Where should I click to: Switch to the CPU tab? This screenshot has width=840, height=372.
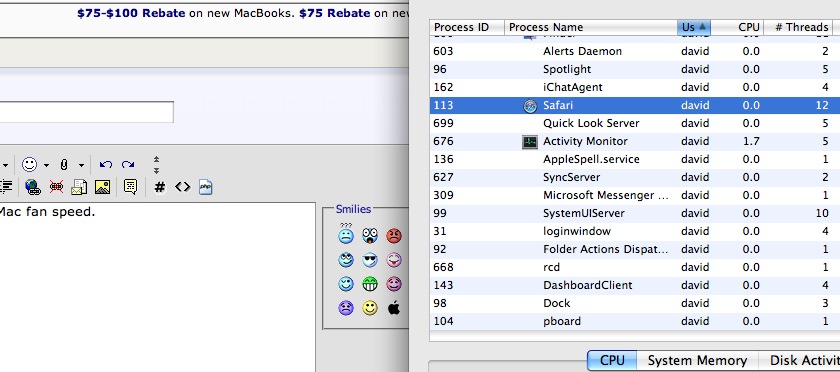(612, 360)
